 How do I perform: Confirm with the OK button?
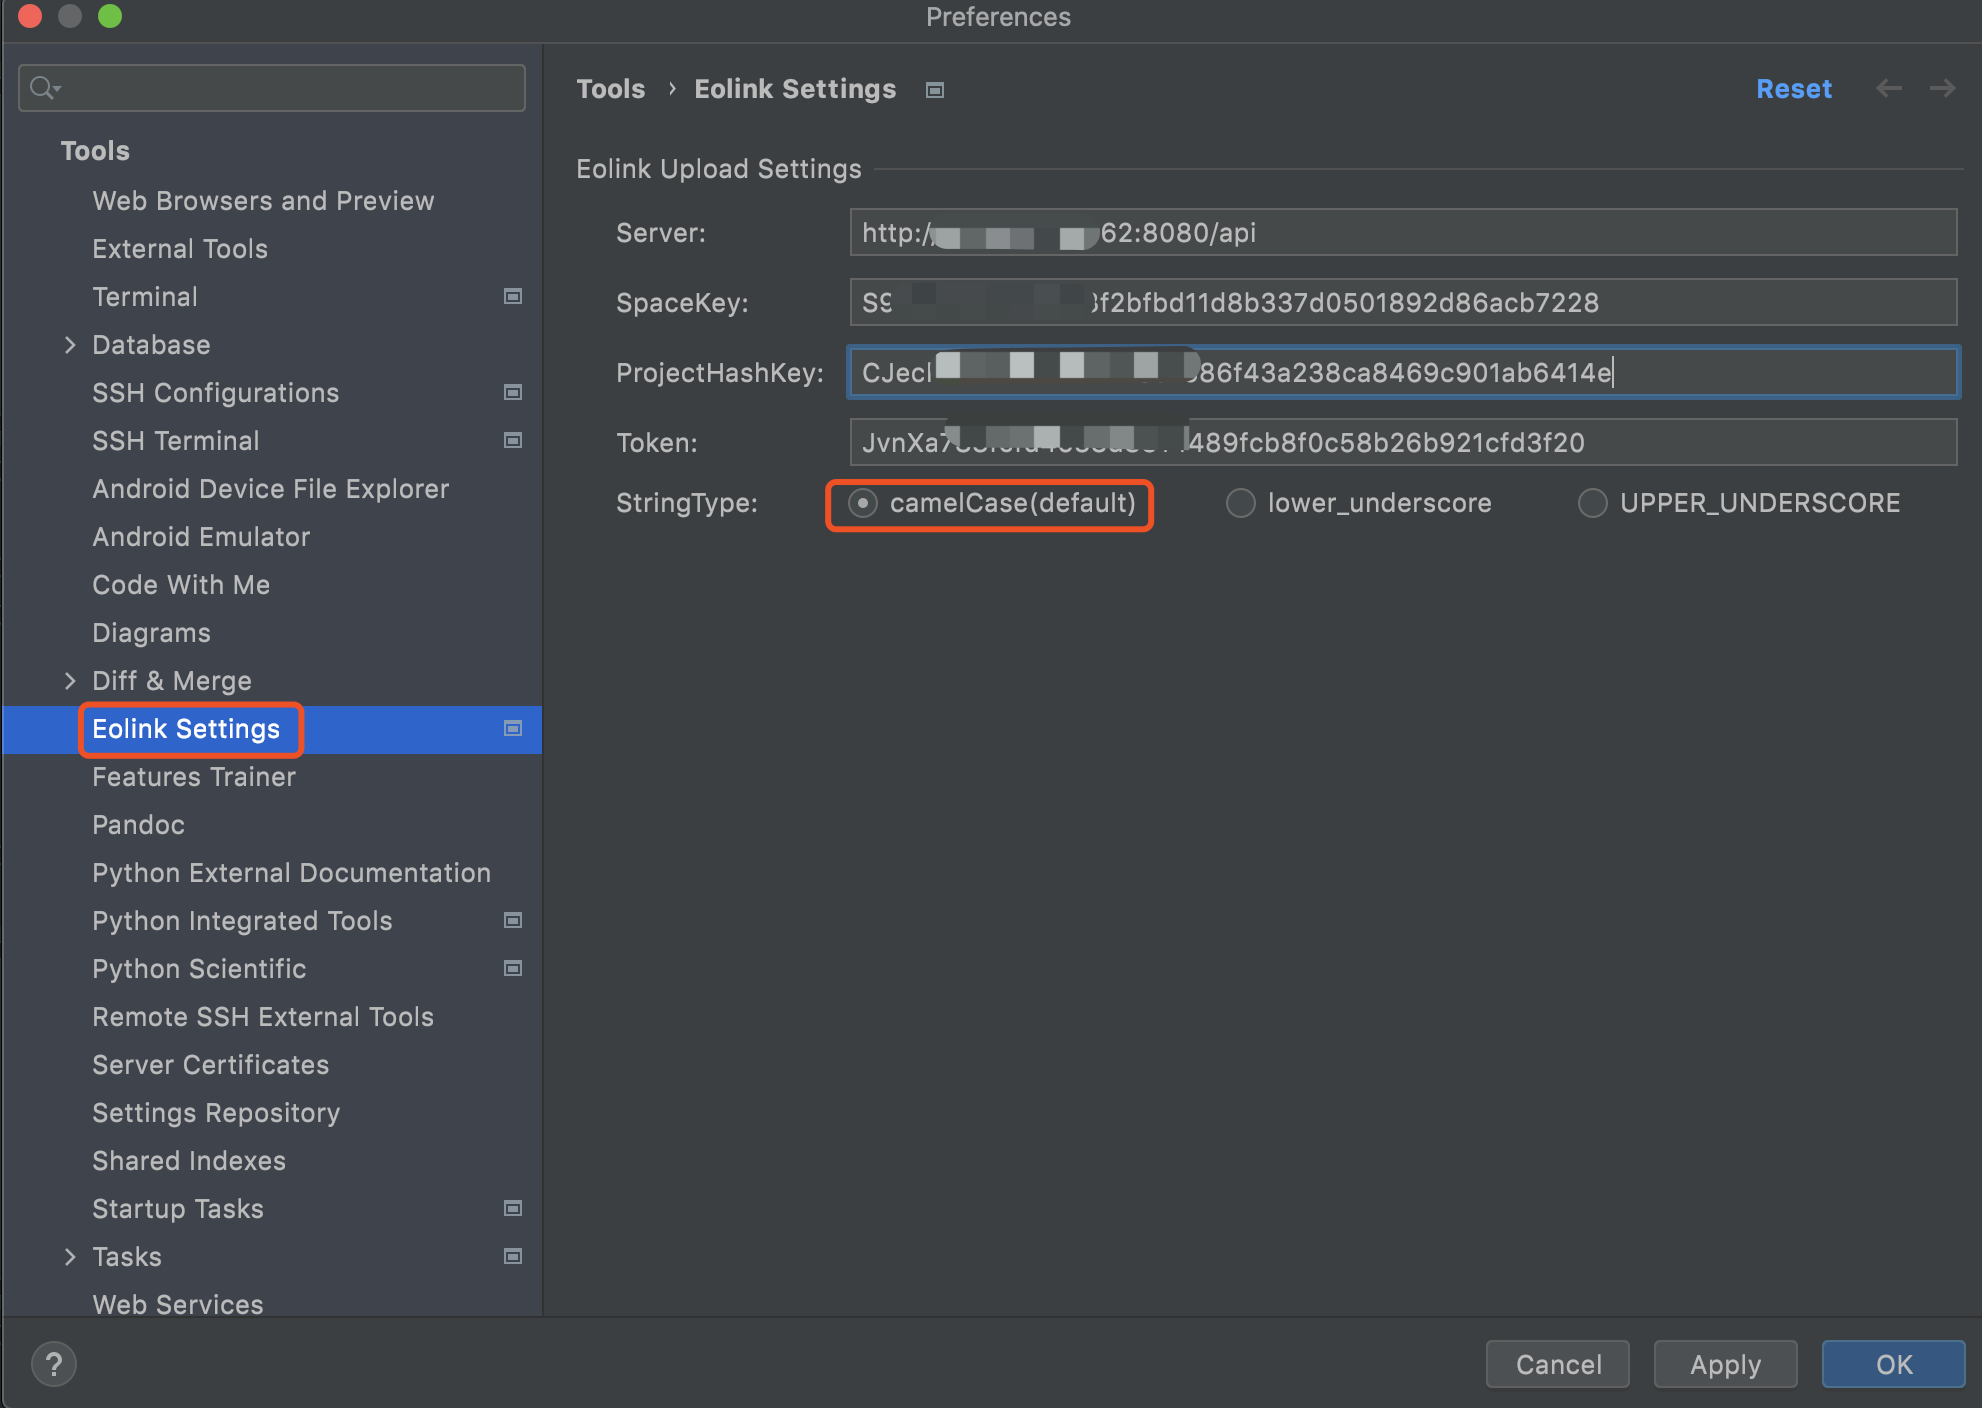[x=1893, y=1364]
